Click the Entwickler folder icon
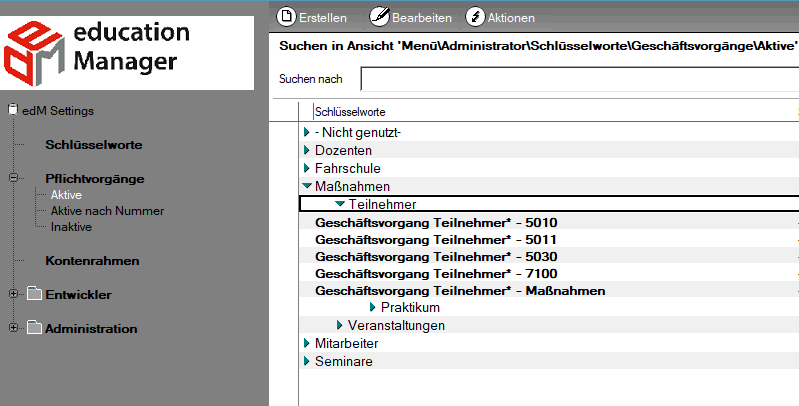The width and height of the screenshot is (799, 406). pos(34,293)
